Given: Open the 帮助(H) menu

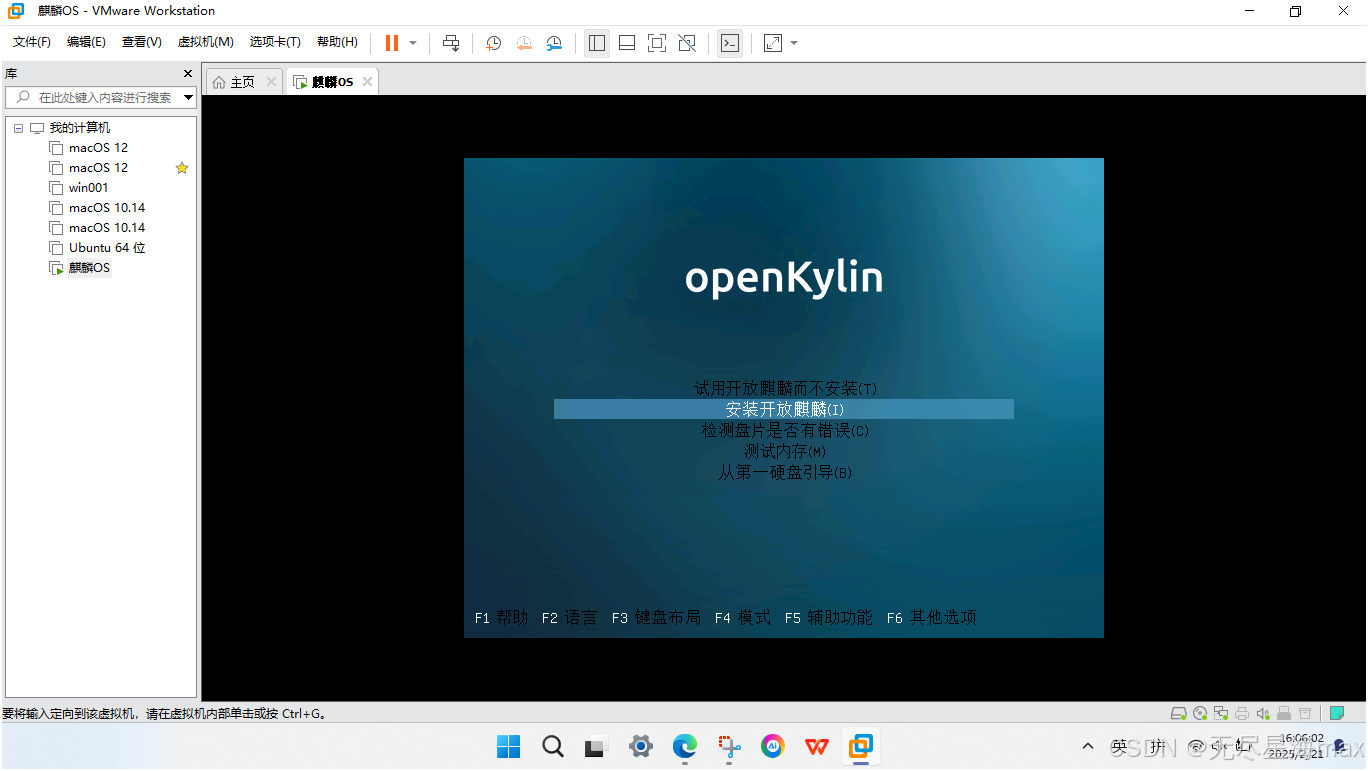Looking at the screenshot, I should [337, 42].
